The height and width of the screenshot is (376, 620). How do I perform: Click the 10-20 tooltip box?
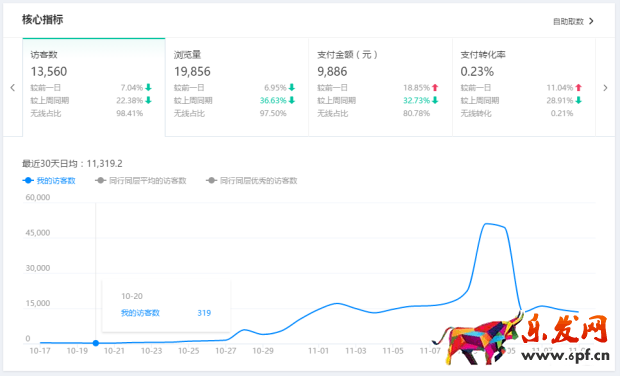tap(166, 305)
